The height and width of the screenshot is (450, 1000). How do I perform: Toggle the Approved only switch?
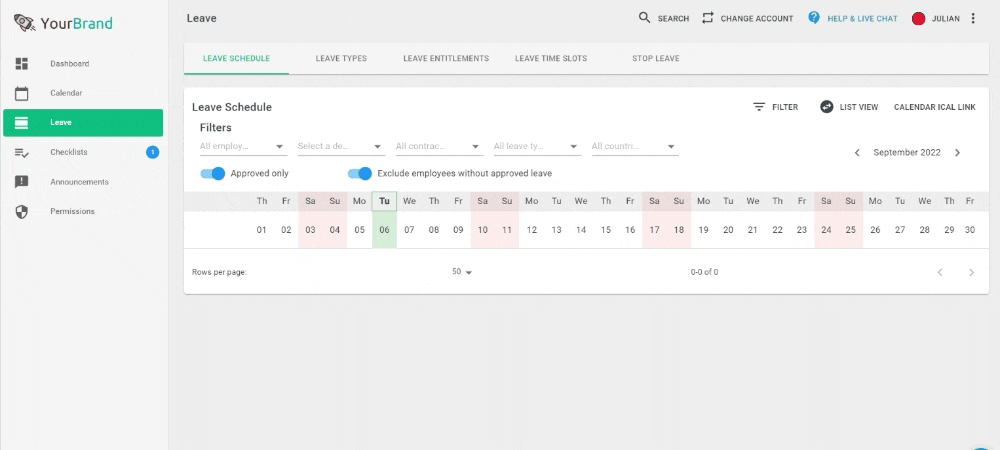point(213,173)
